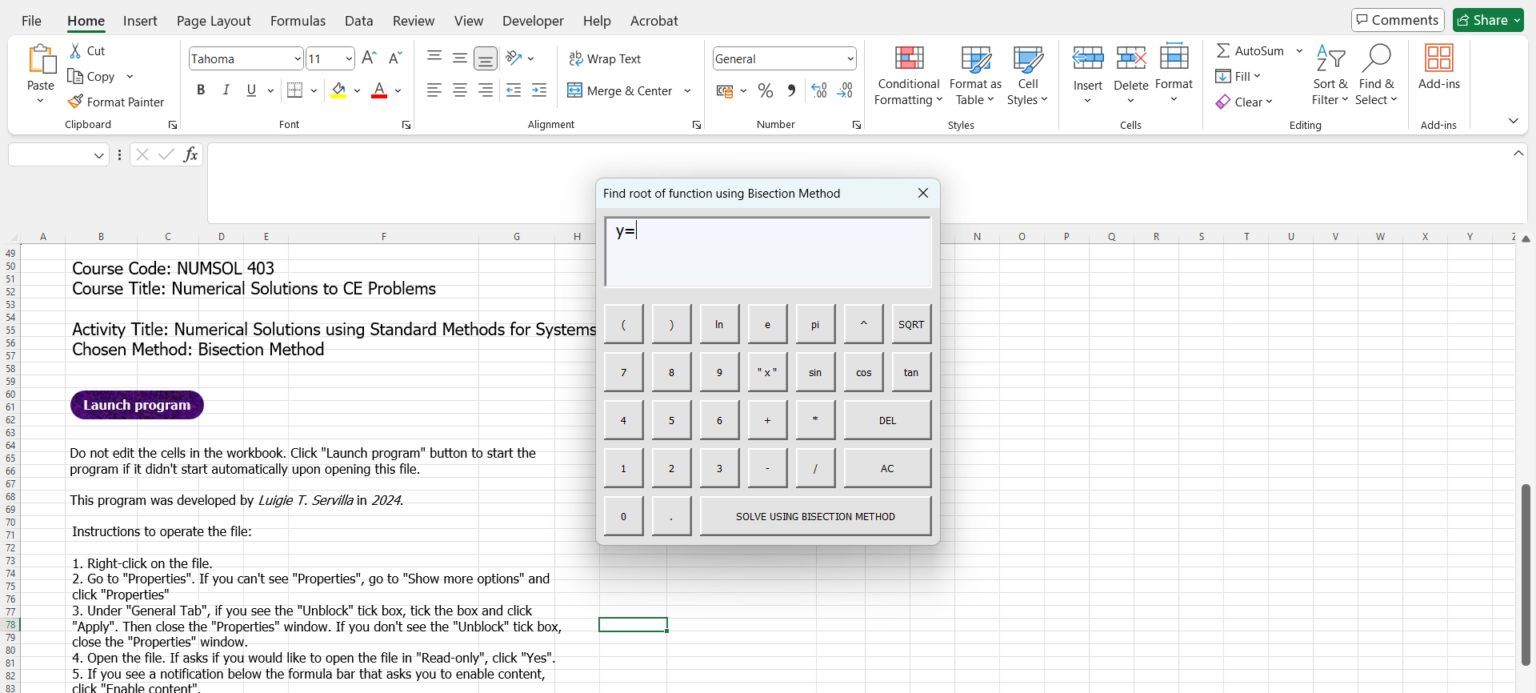Click the yellow Fill Color swatch

click(338, 91)
